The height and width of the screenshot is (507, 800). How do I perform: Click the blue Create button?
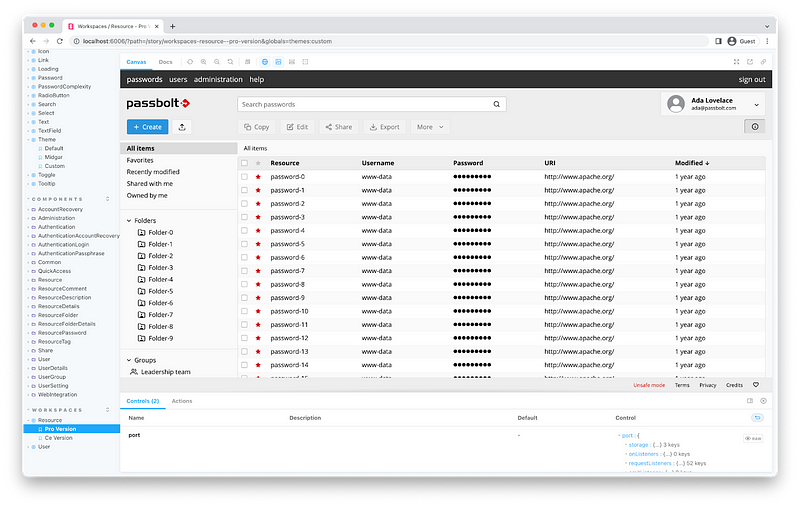[147, 127]
